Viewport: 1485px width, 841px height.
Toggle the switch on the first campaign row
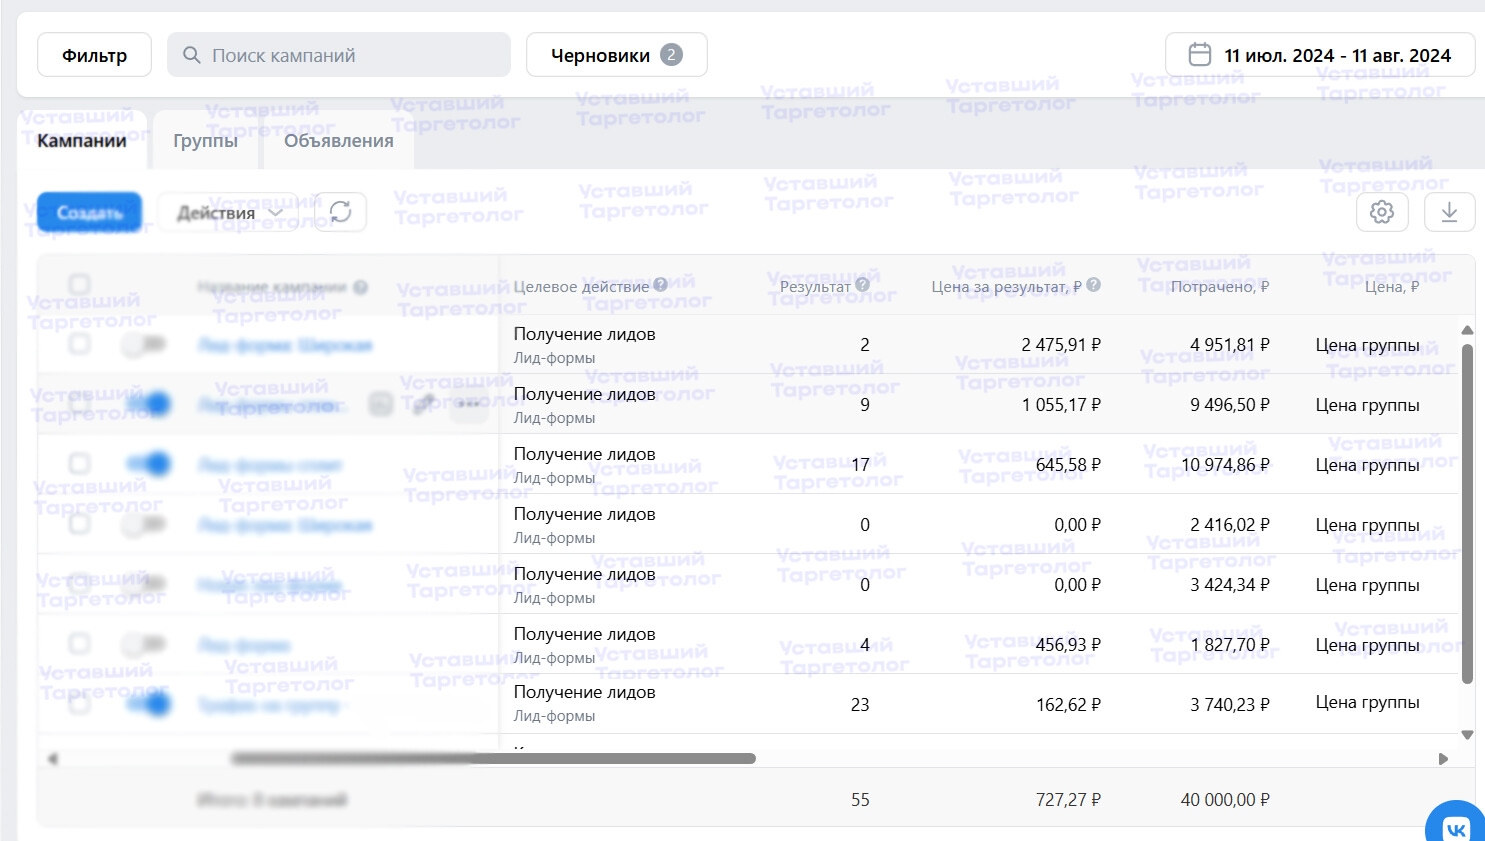[x=145, y=345]
